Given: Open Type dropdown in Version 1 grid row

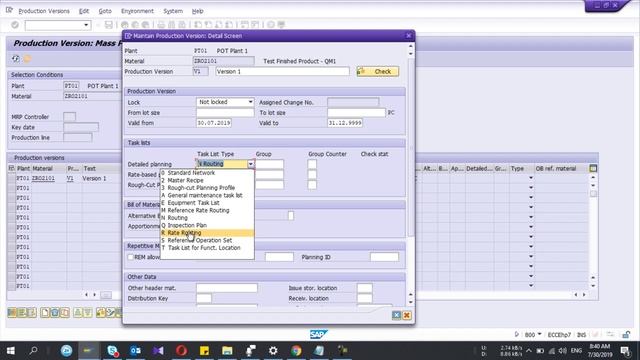Looking at the screenshot, I should click(x=531, y=178).
